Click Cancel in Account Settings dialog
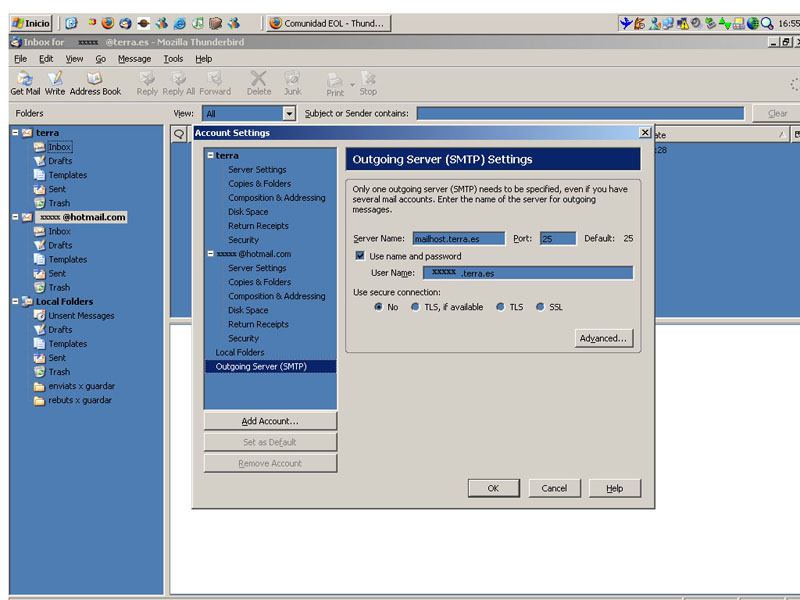 [x=554, y=488]
